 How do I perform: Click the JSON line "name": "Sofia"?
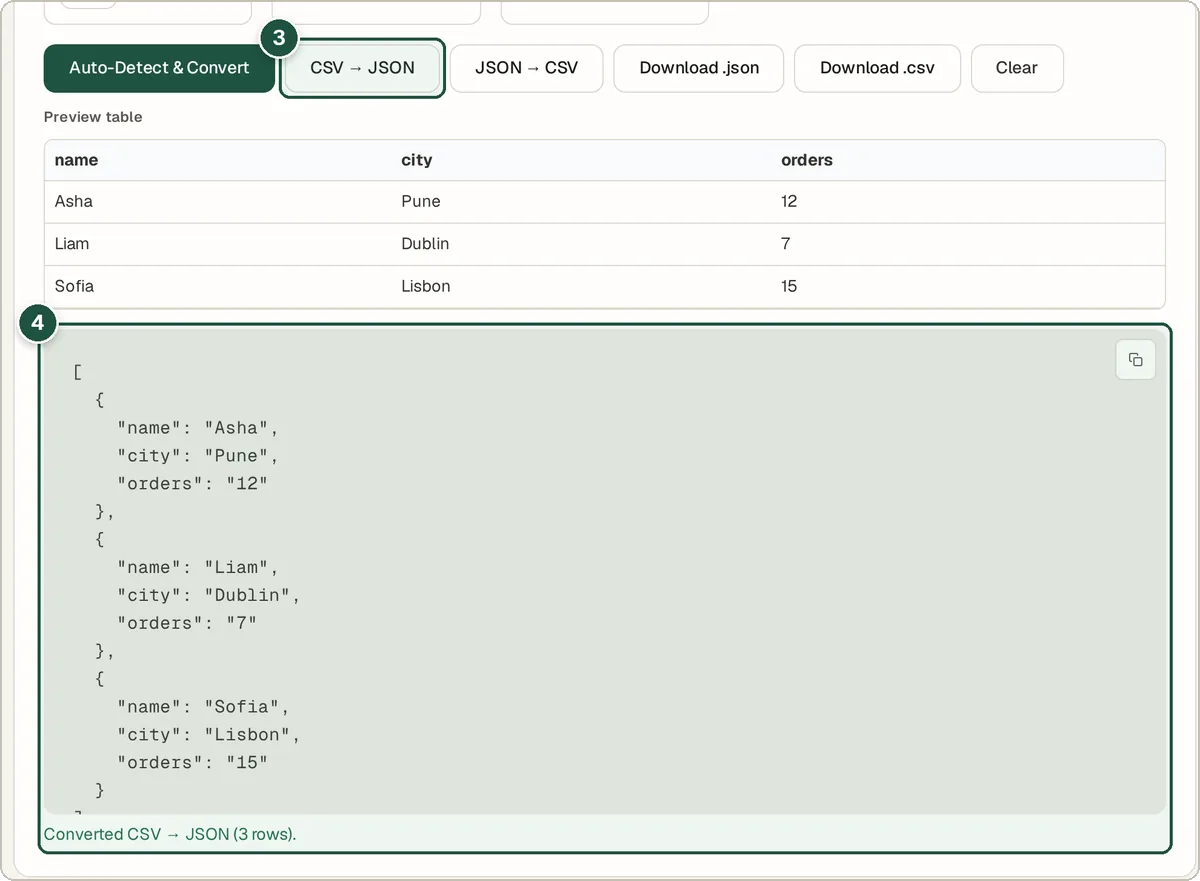[204, 707]
